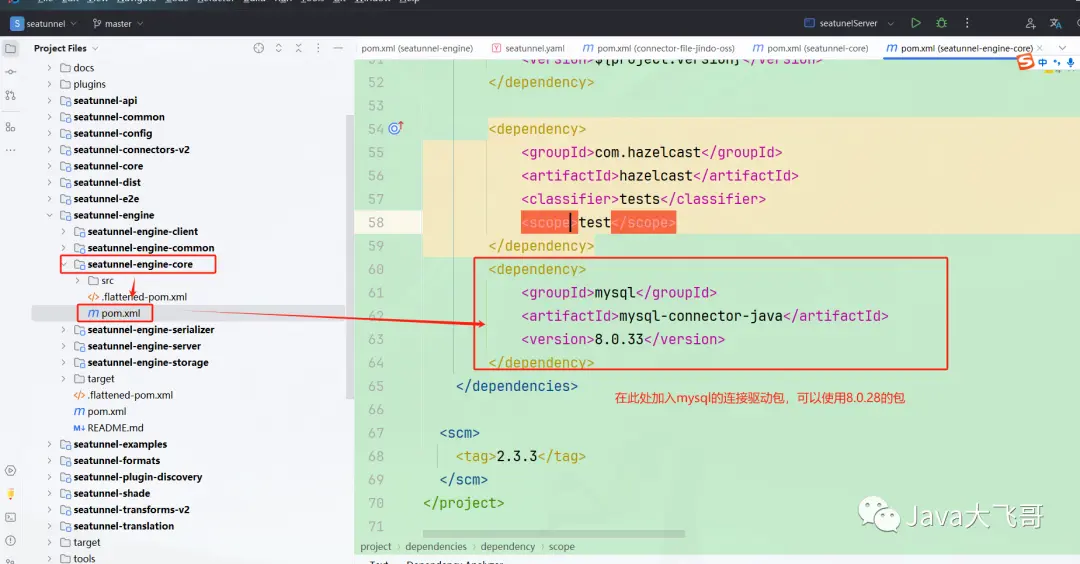The image size is (1080, 564).
Task: Click the hazelcast groupId line 55
Action: [652, 152]
